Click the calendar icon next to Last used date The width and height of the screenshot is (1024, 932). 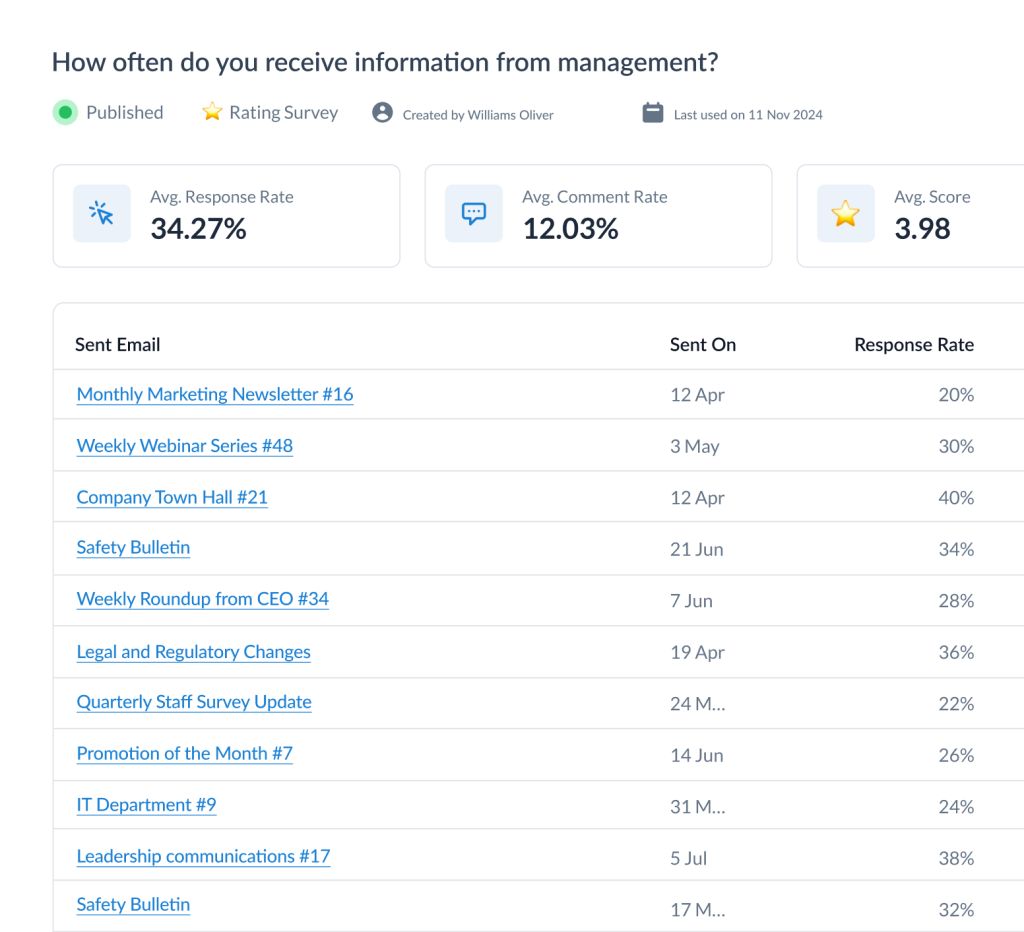[652, 113]
